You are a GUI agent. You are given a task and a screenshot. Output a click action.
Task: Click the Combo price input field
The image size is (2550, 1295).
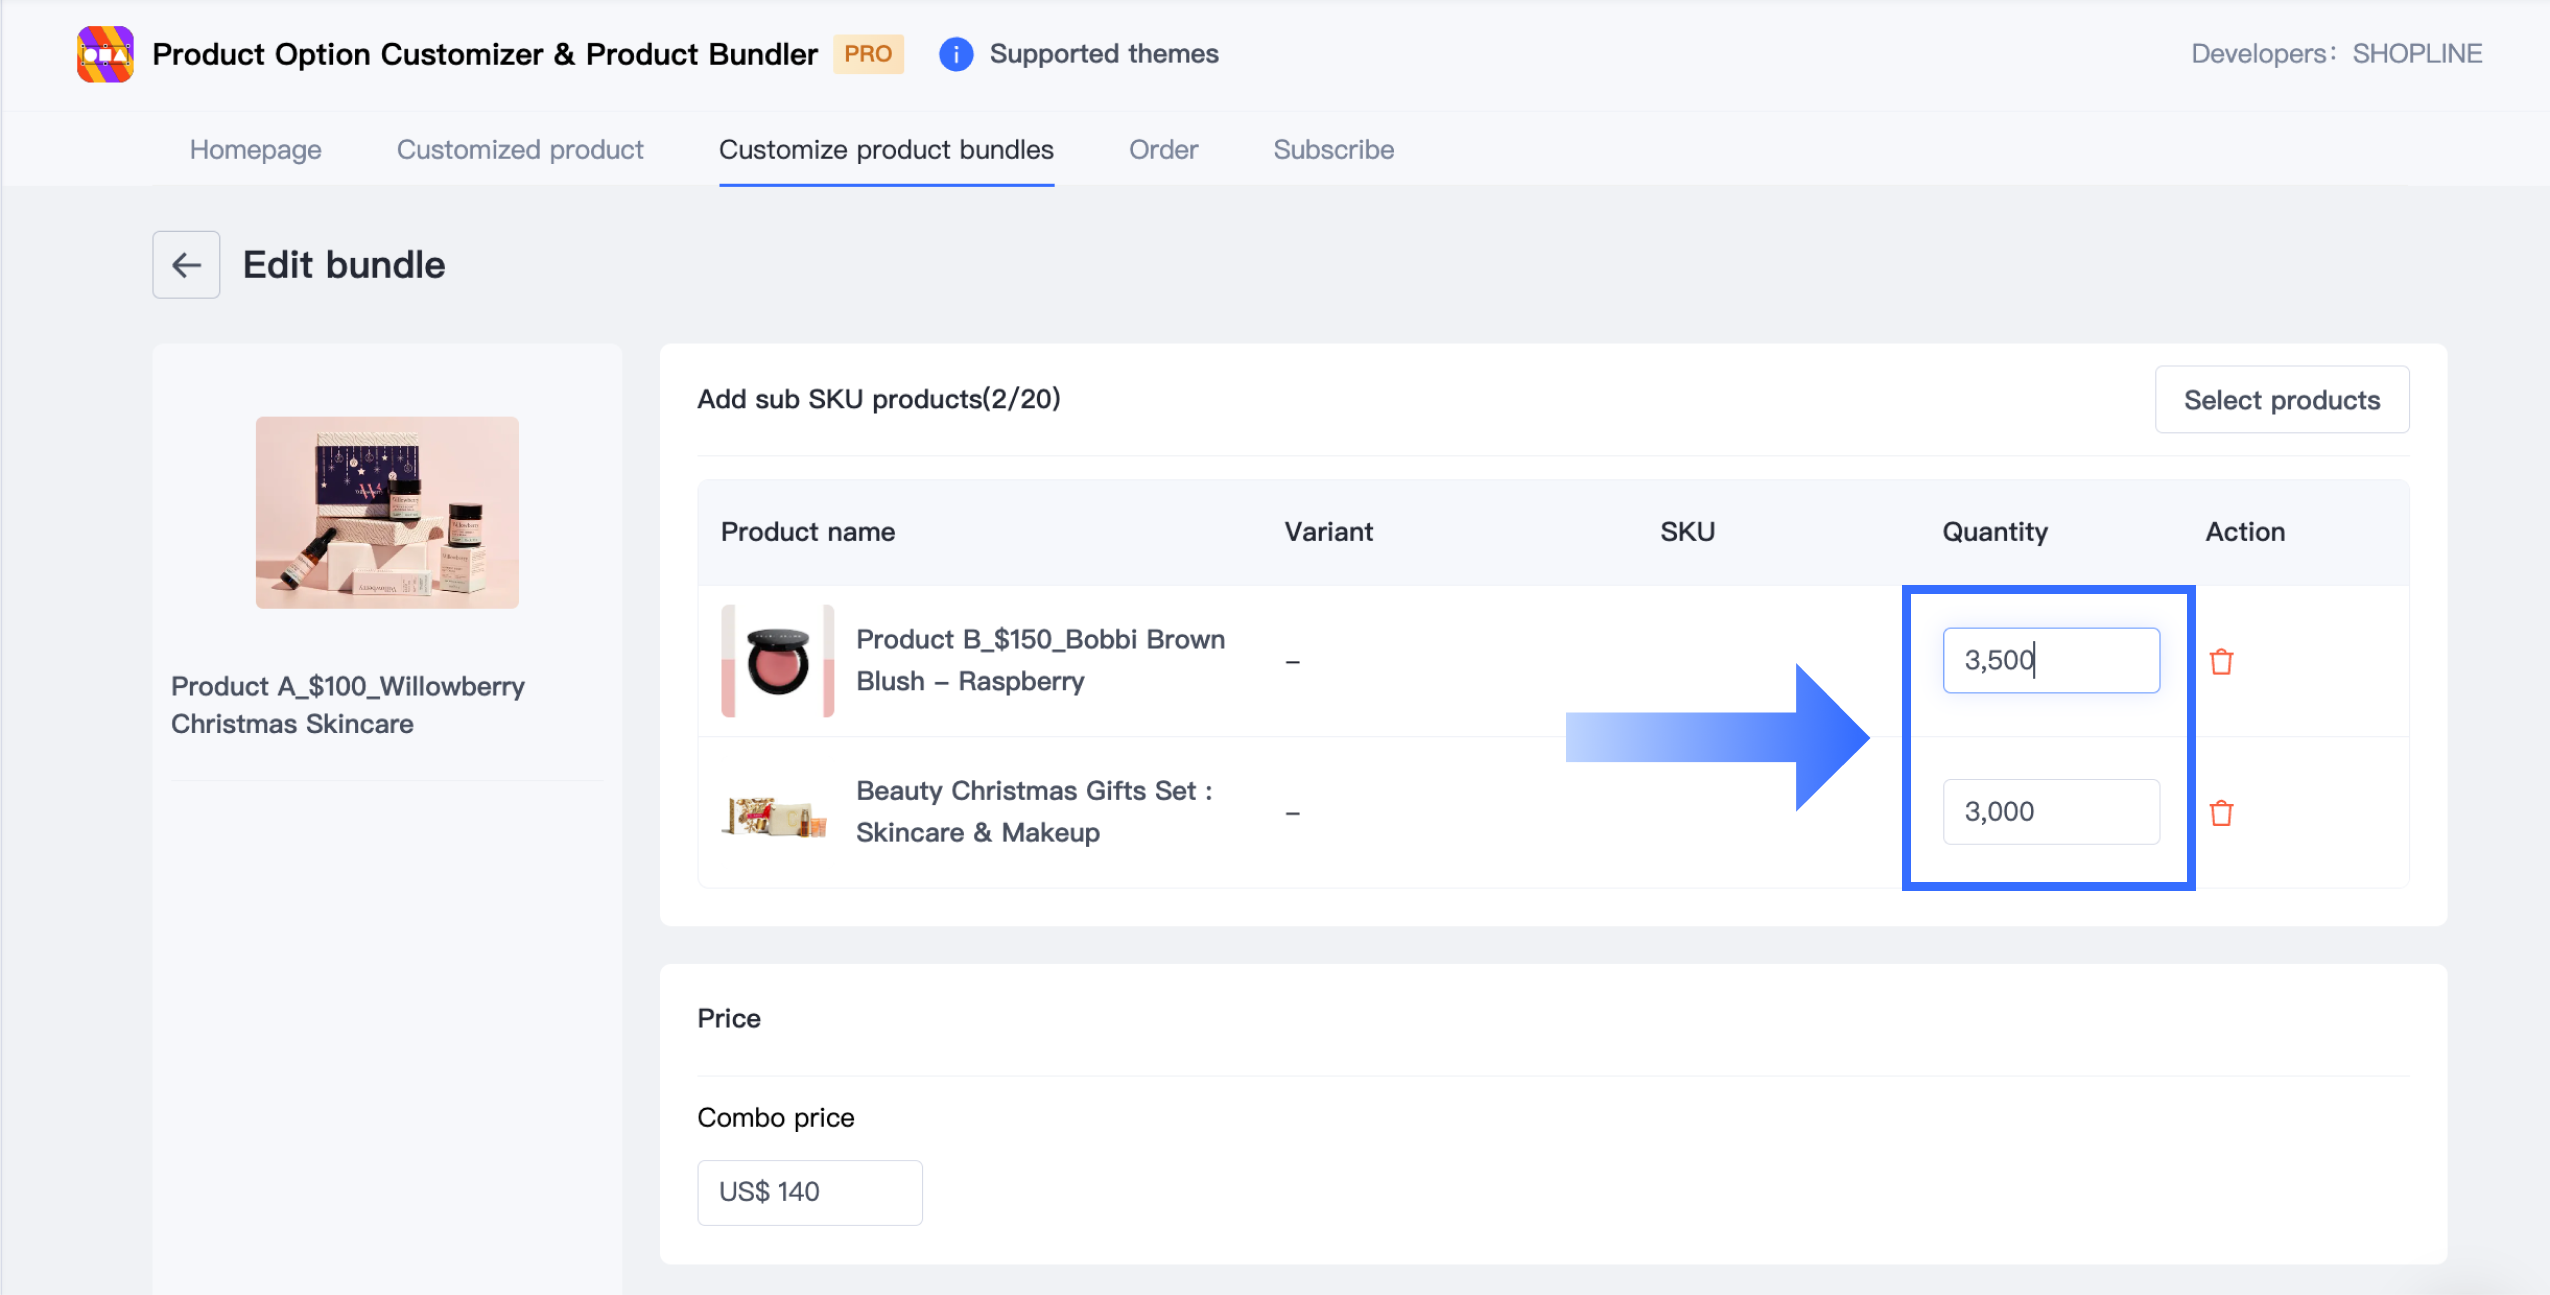point(809,1192)
